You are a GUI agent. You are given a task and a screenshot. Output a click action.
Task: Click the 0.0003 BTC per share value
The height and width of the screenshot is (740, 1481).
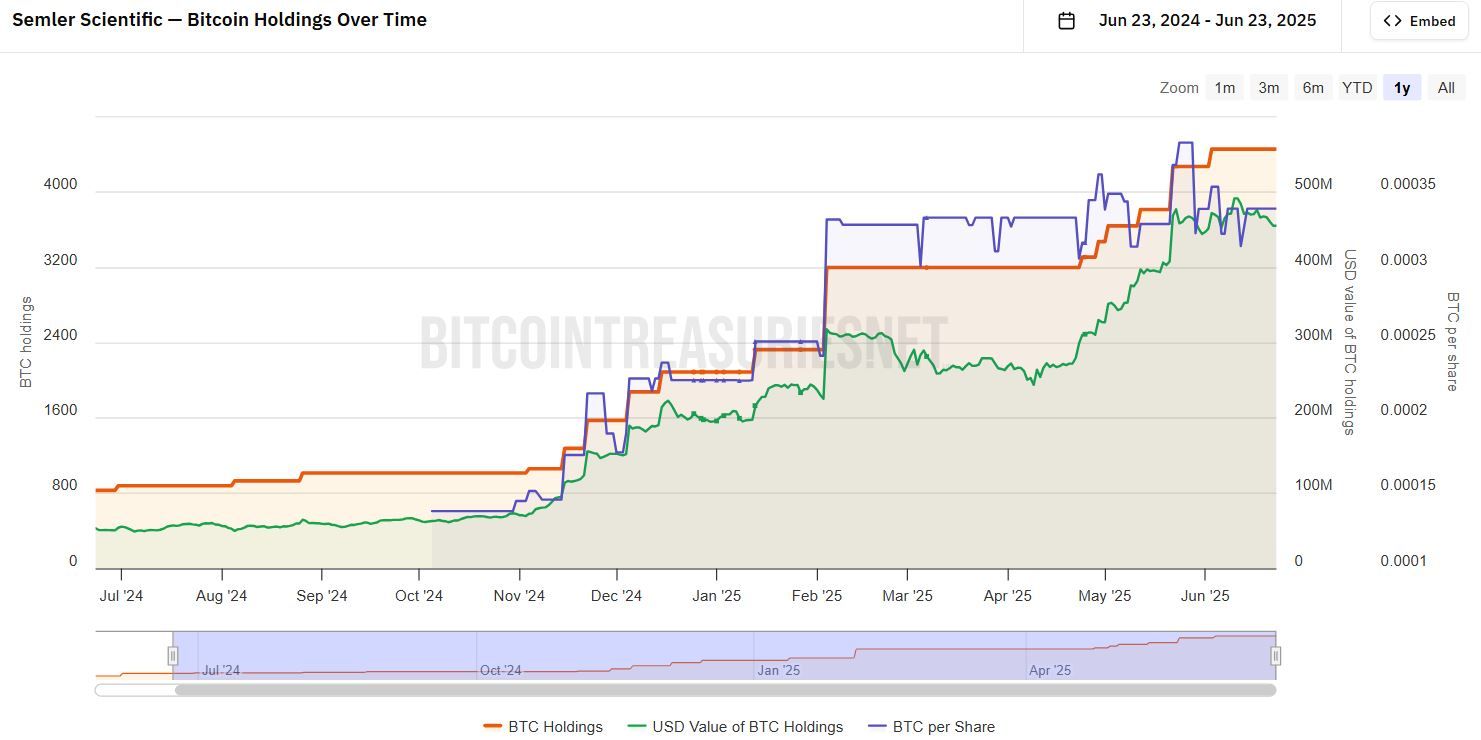point(1404,260)
